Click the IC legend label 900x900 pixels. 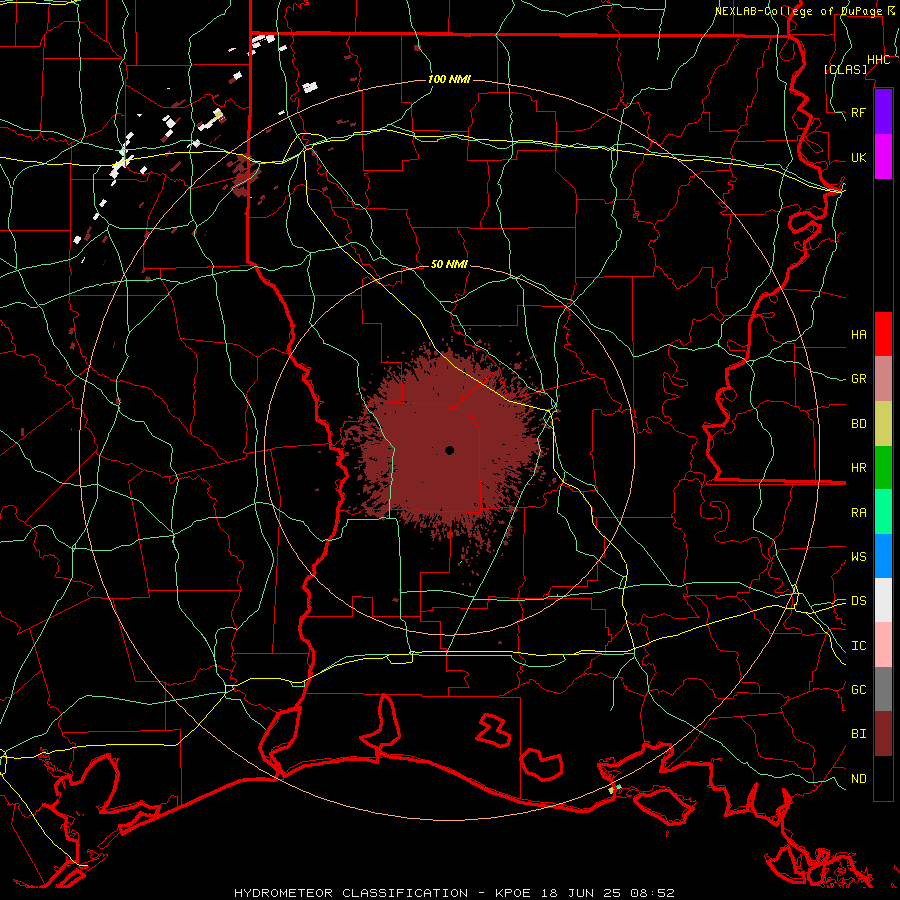click(859, 646)
